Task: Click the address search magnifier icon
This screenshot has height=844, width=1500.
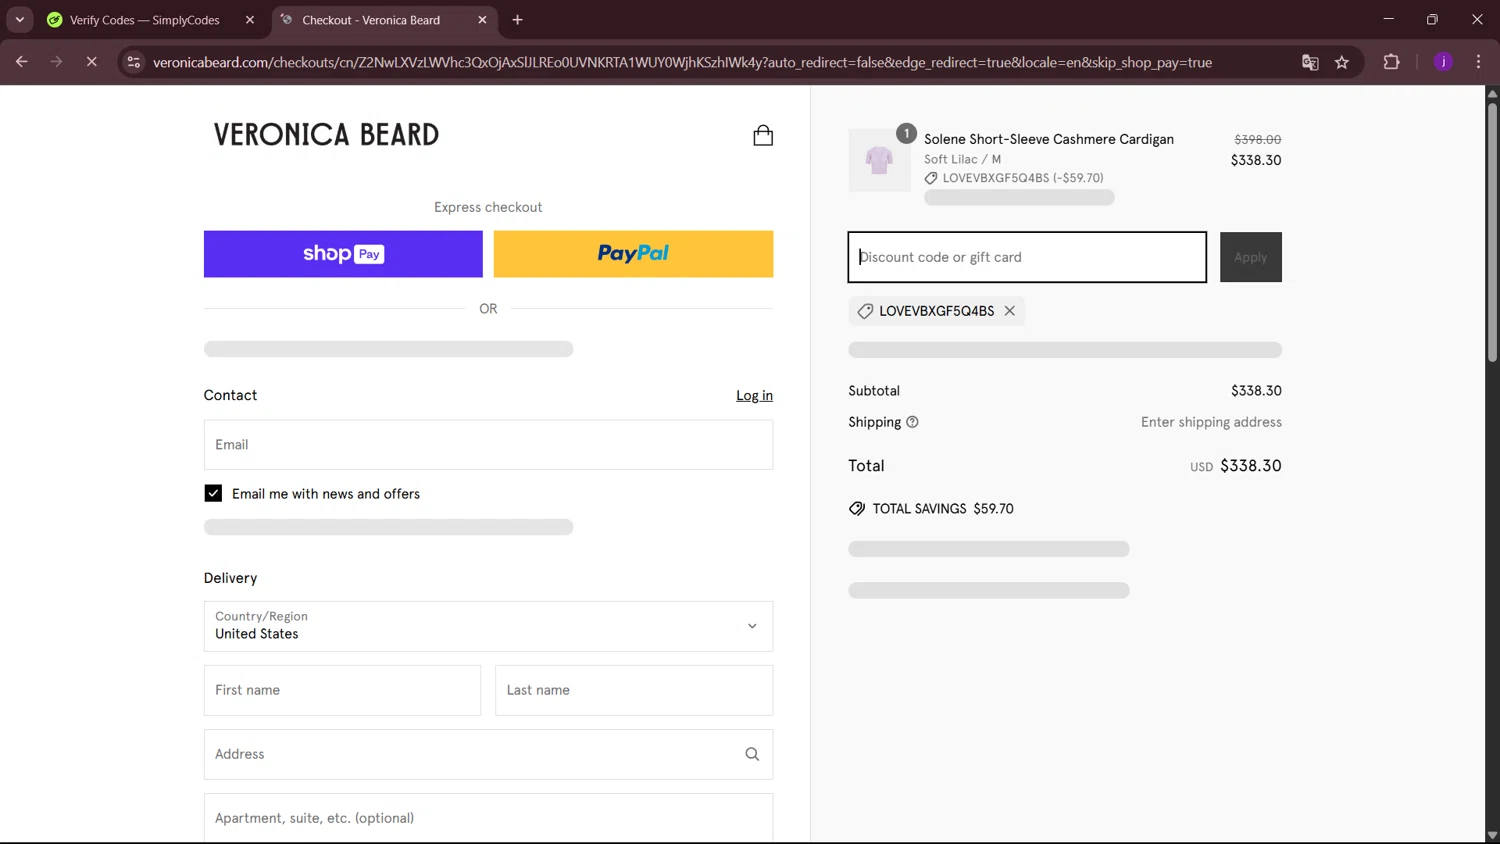Action: pos(752,754)
